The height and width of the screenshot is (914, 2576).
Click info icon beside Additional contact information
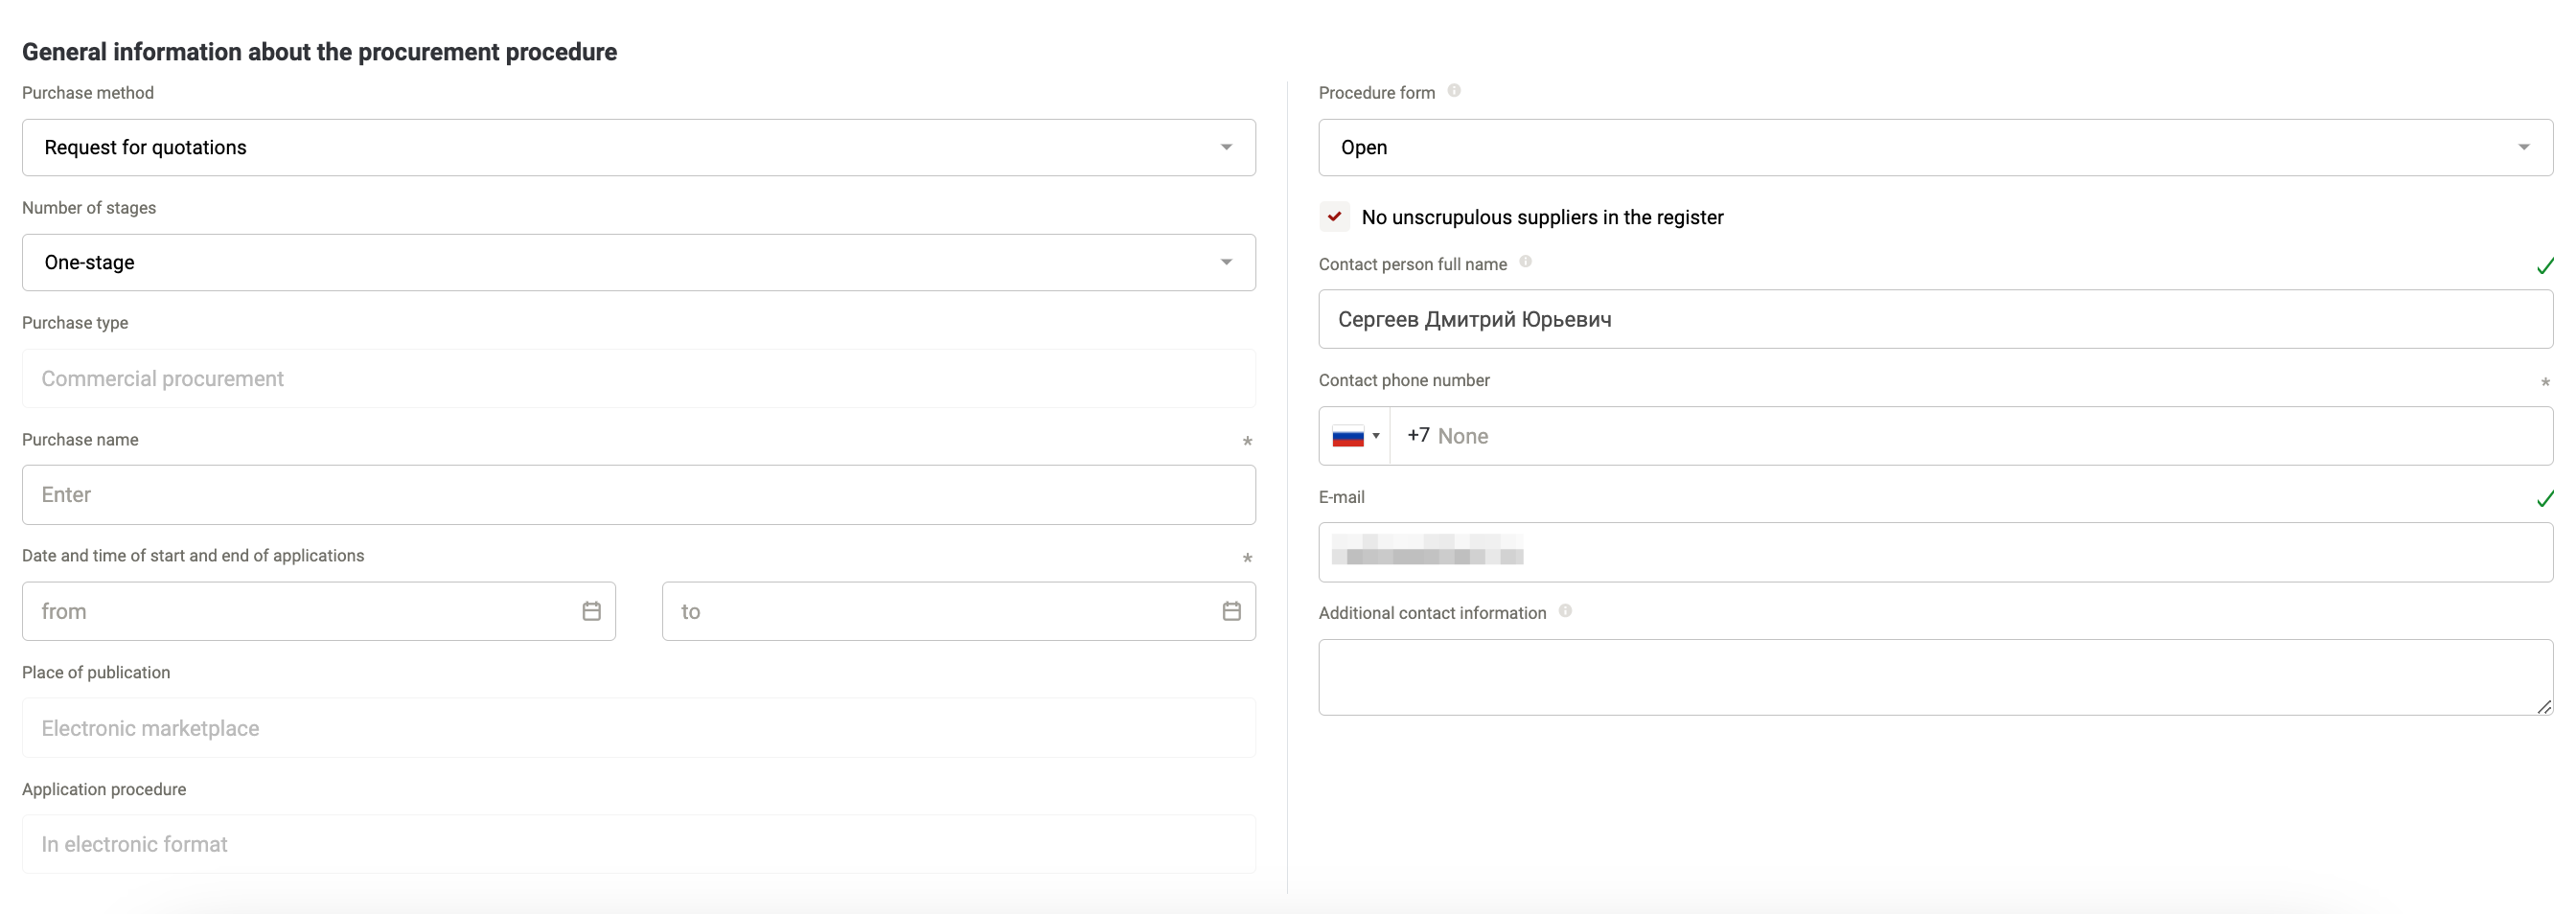click(1565, 611)
